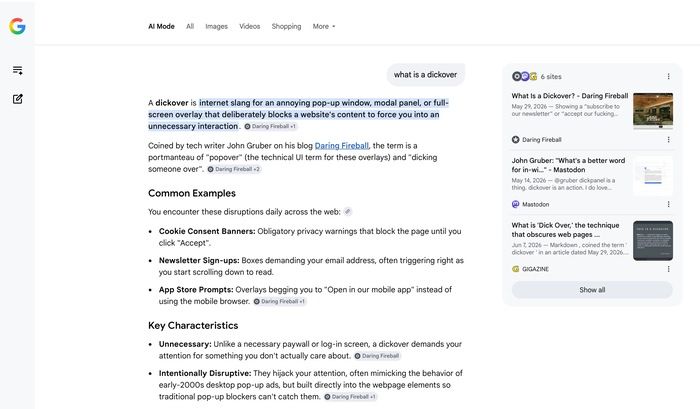Screen dimensions: 700x409
Task: Open the AI Mode history icon in the sidebar
Action: click(x=17, y=70)
